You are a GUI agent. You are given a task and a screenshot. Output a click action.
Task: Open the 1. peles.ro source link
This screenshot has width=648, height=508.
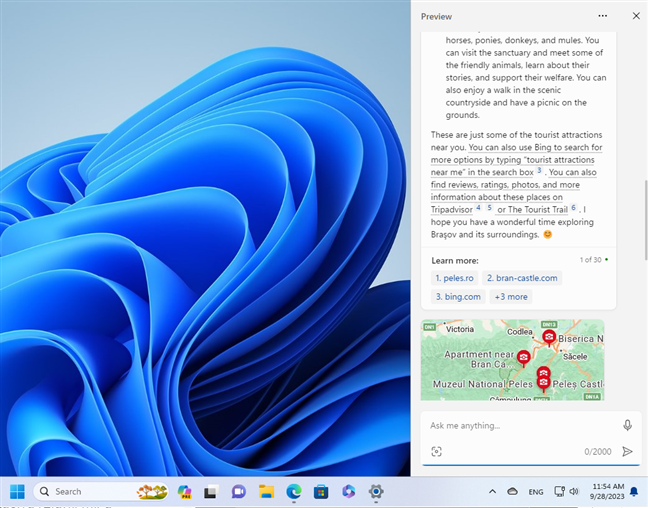454,278
